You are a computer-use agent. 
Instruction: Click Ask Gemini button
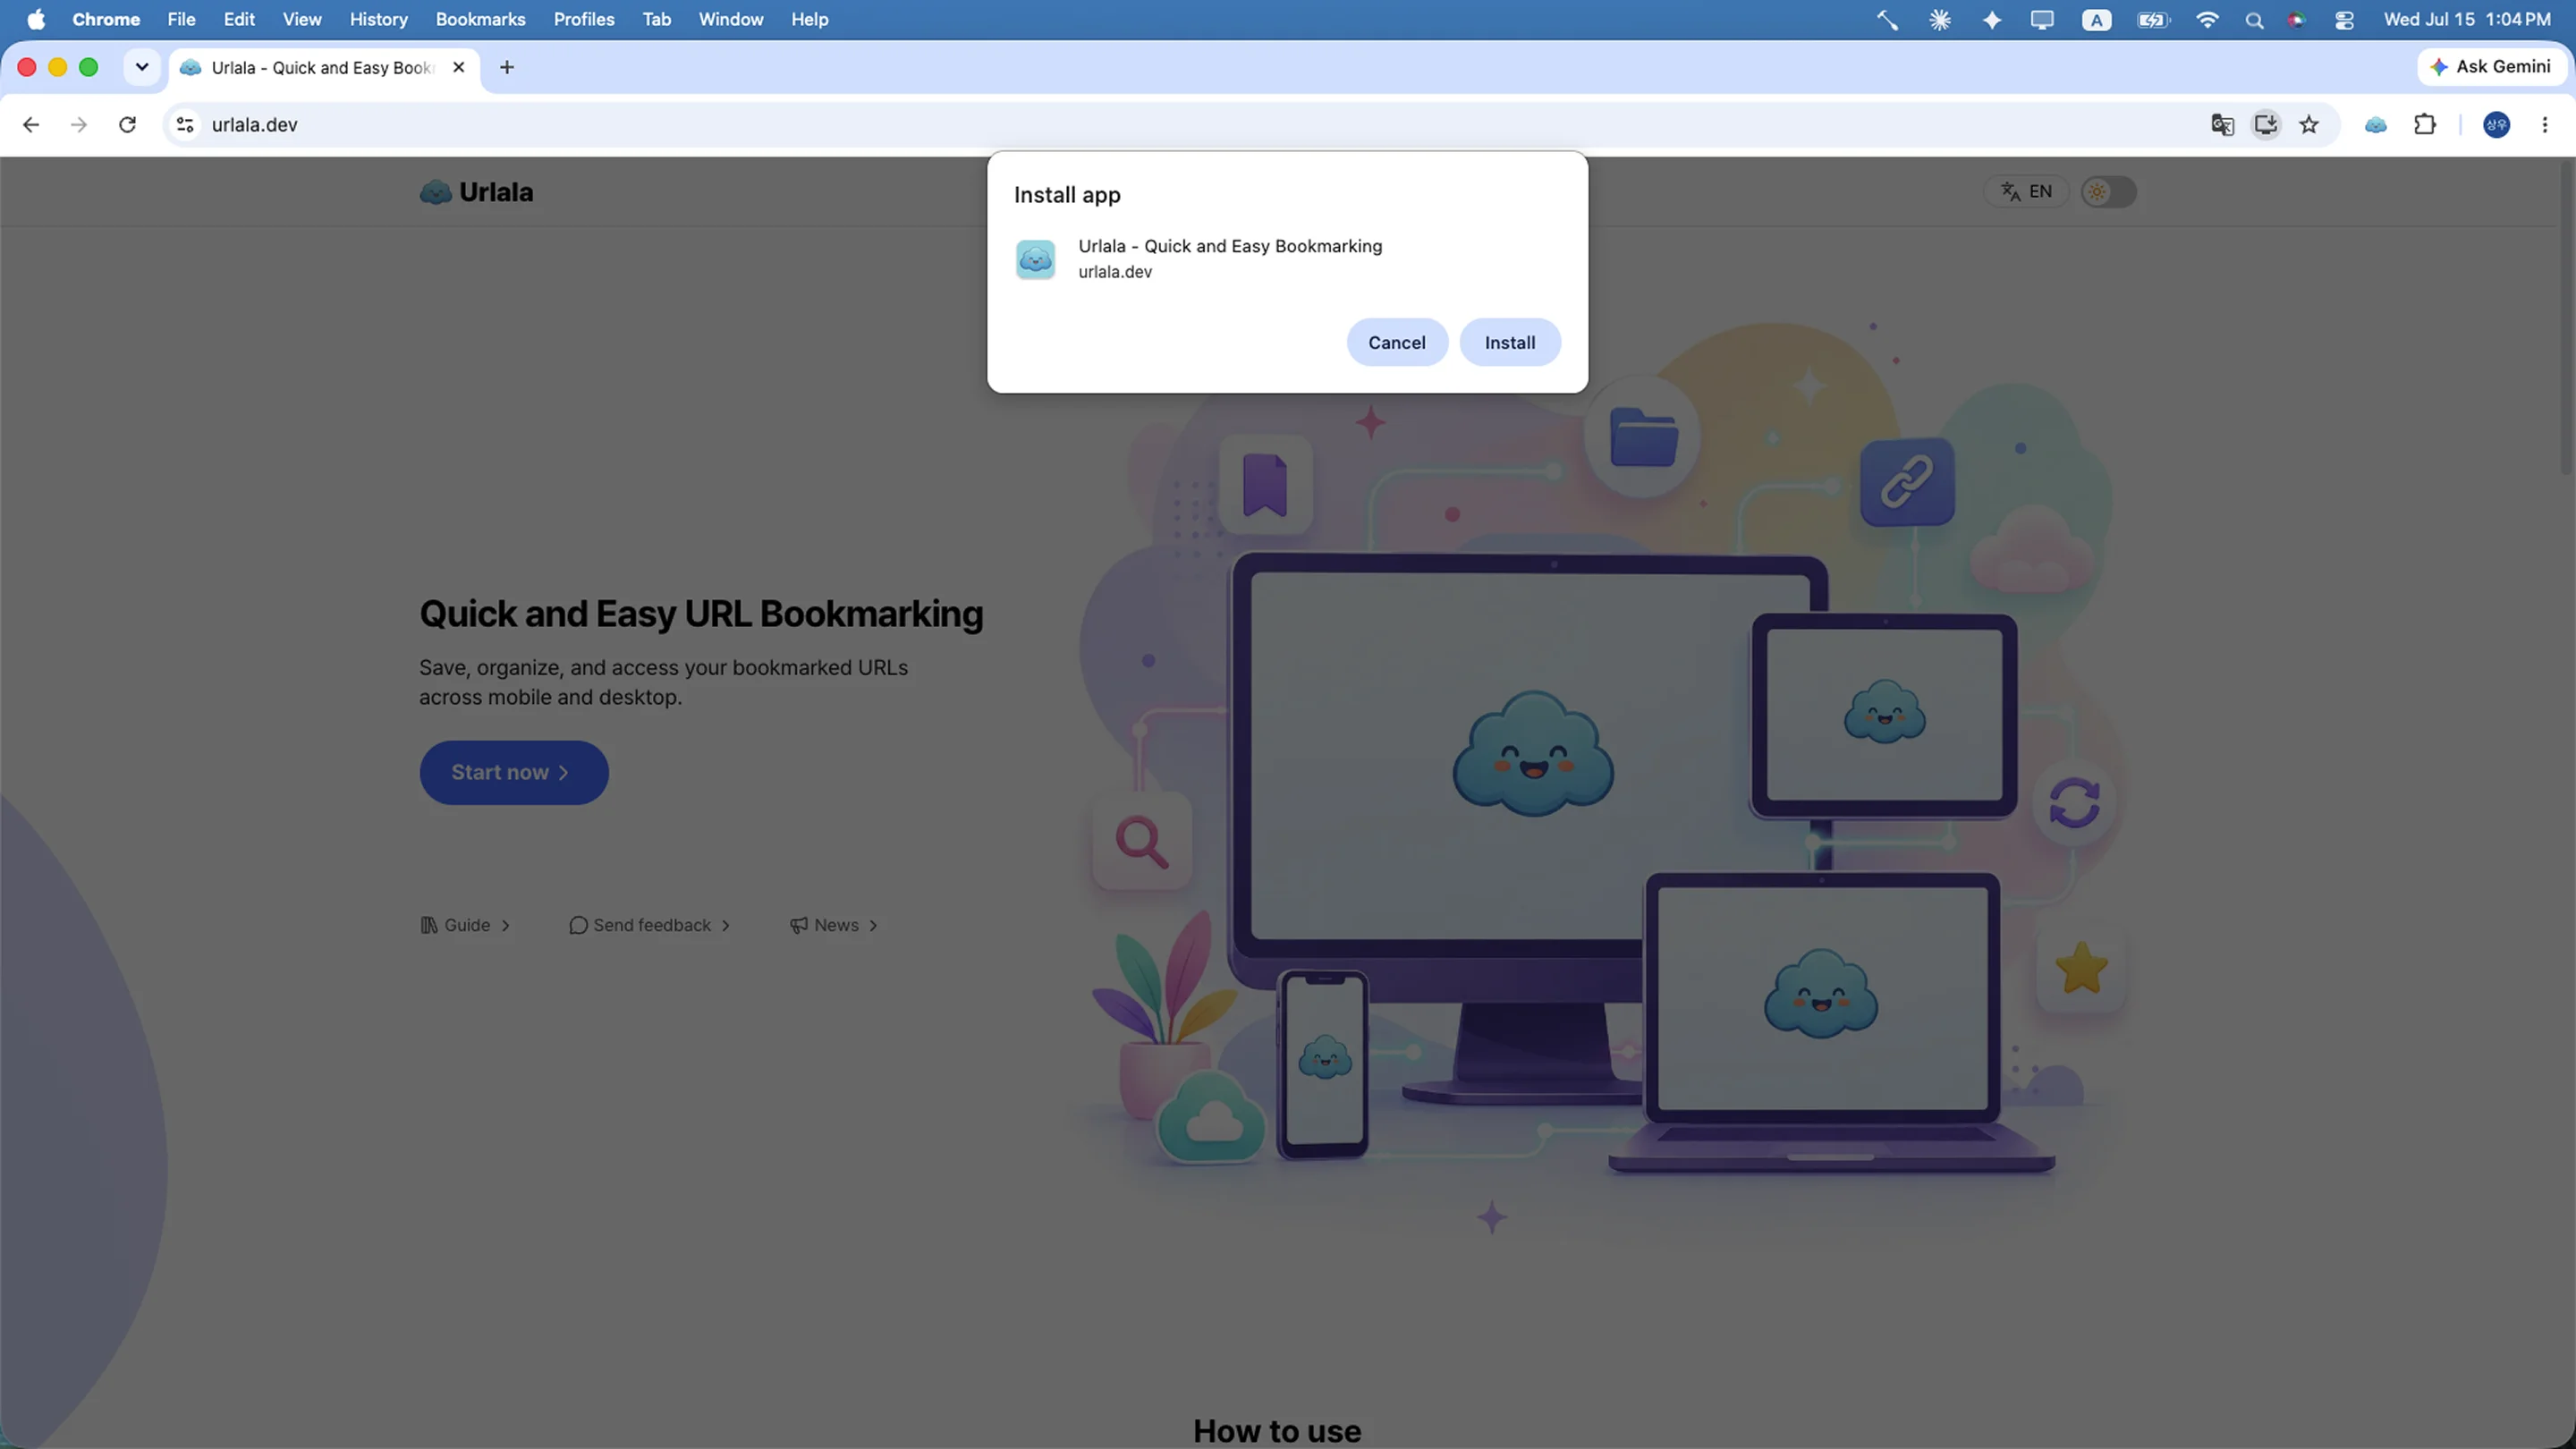point(2491,66)
